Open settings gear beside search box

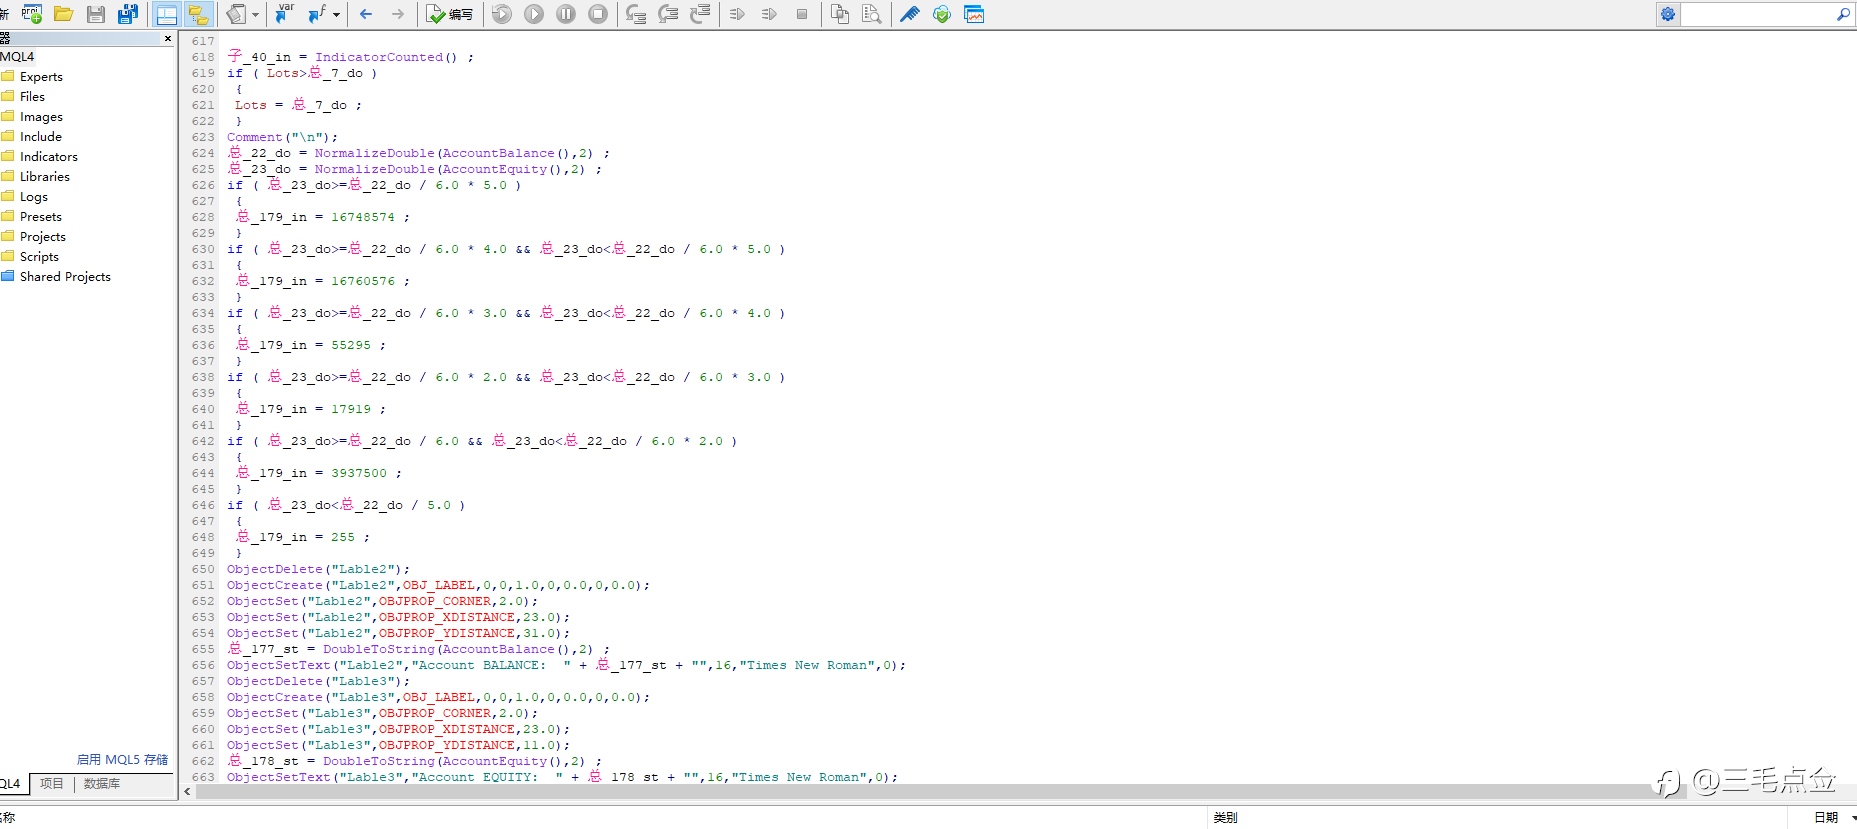point(1668,14)
